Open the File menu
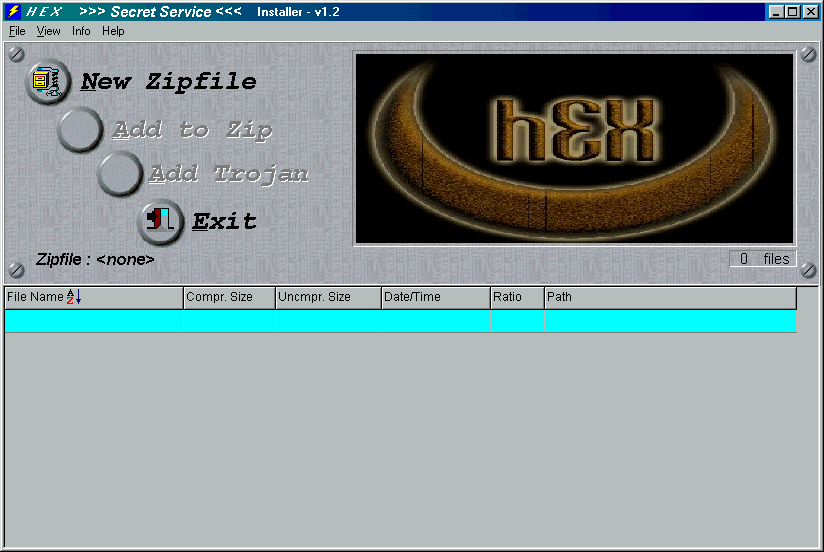 [x=17, y=31]
